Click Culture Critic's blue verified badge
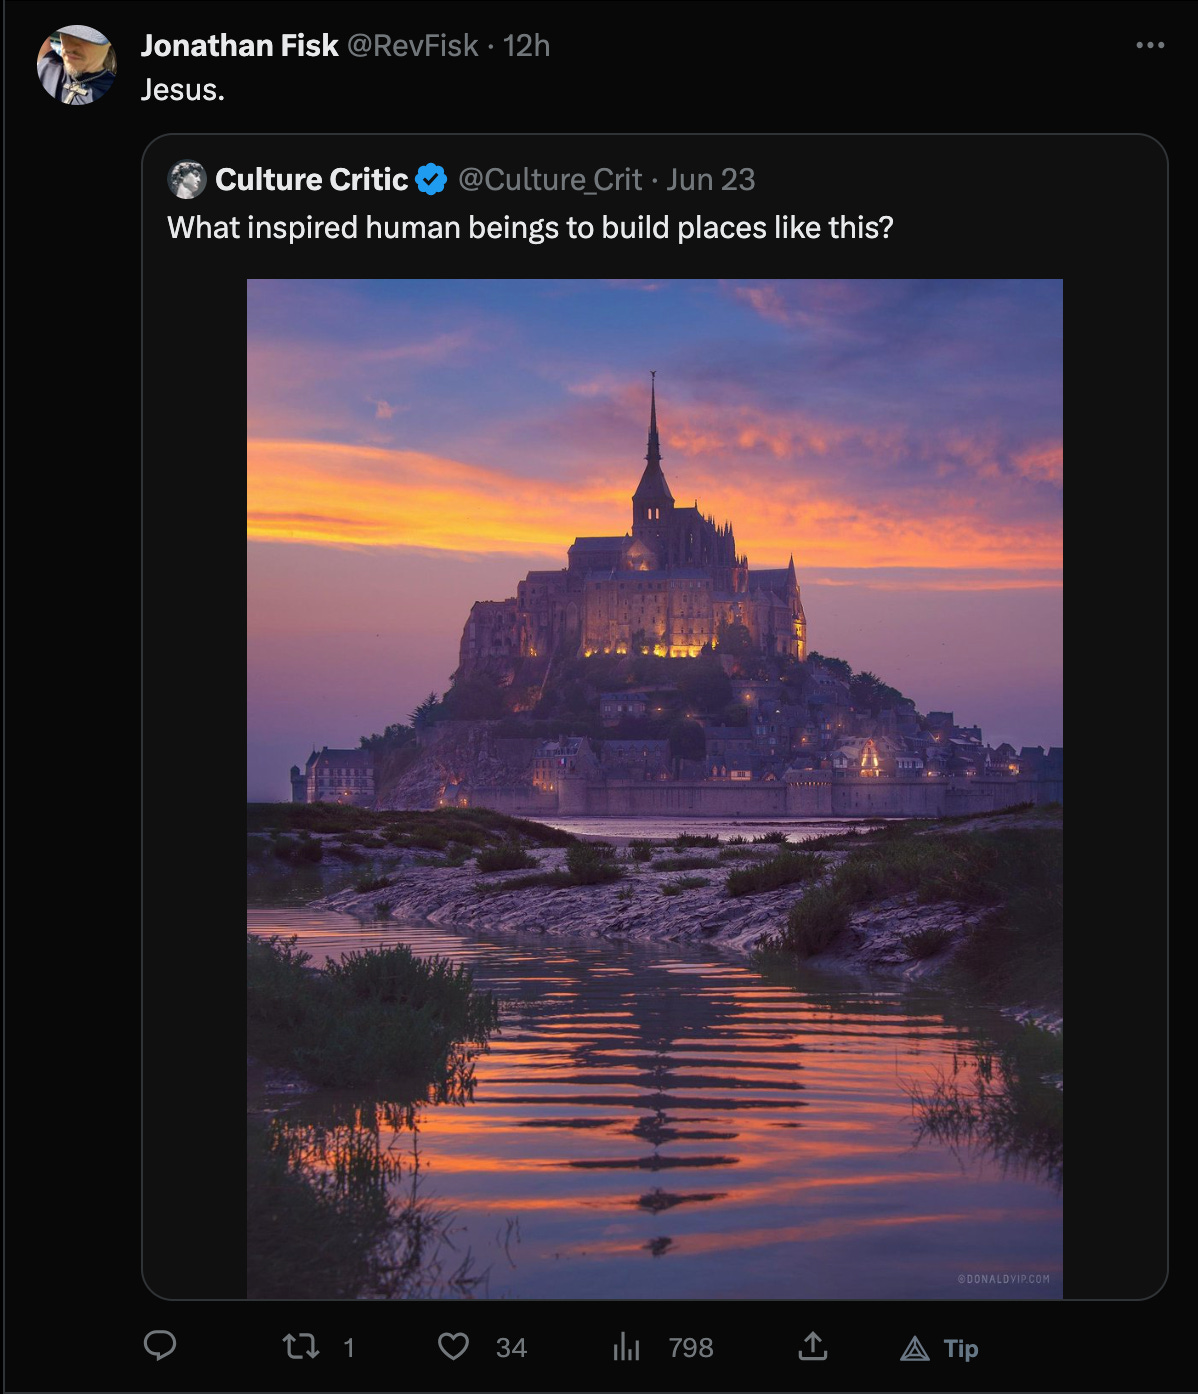Image resolution: width=1198 pixels, height=1394 pixels. 431,180
